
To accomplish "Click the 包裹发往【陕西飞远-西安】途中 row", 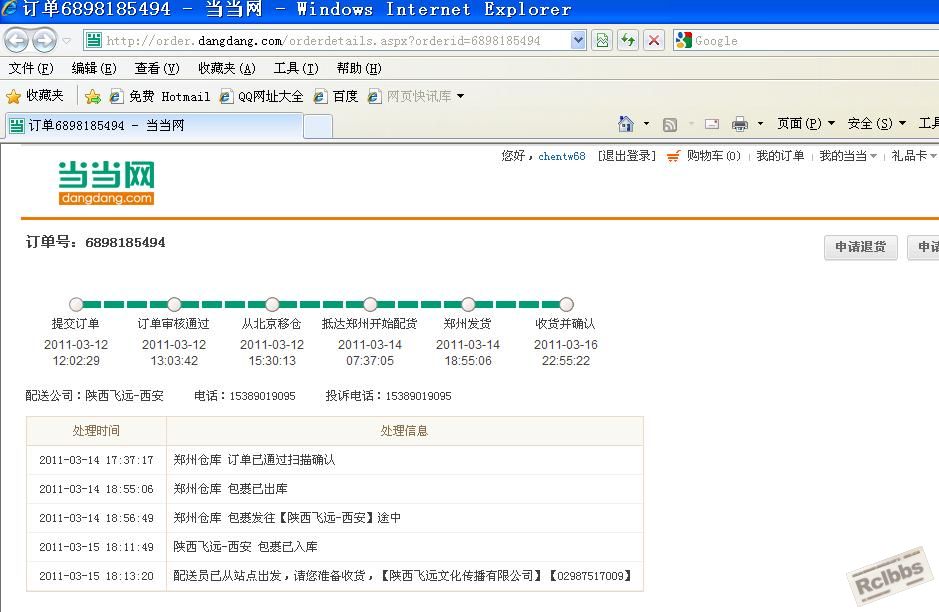I will point(335,518).
